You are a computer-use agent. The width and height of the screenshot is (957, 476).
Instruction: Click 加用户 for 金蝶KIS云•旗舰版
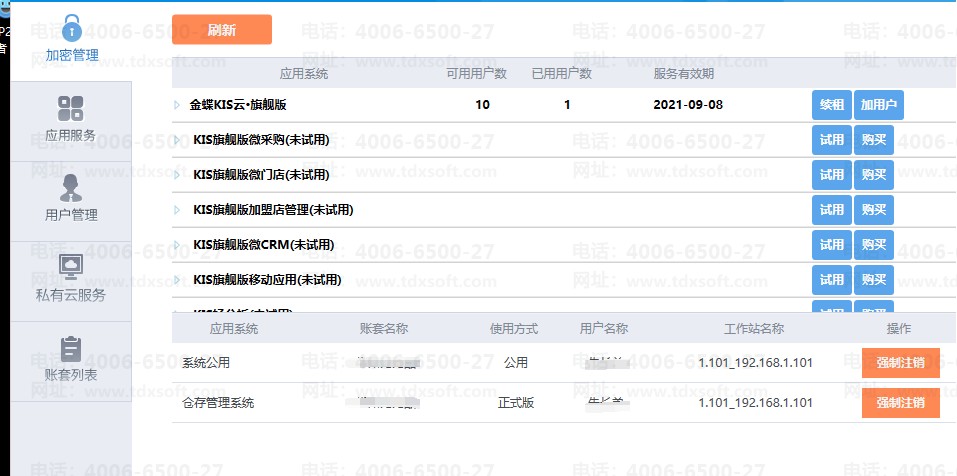click(x=878, y=105)
